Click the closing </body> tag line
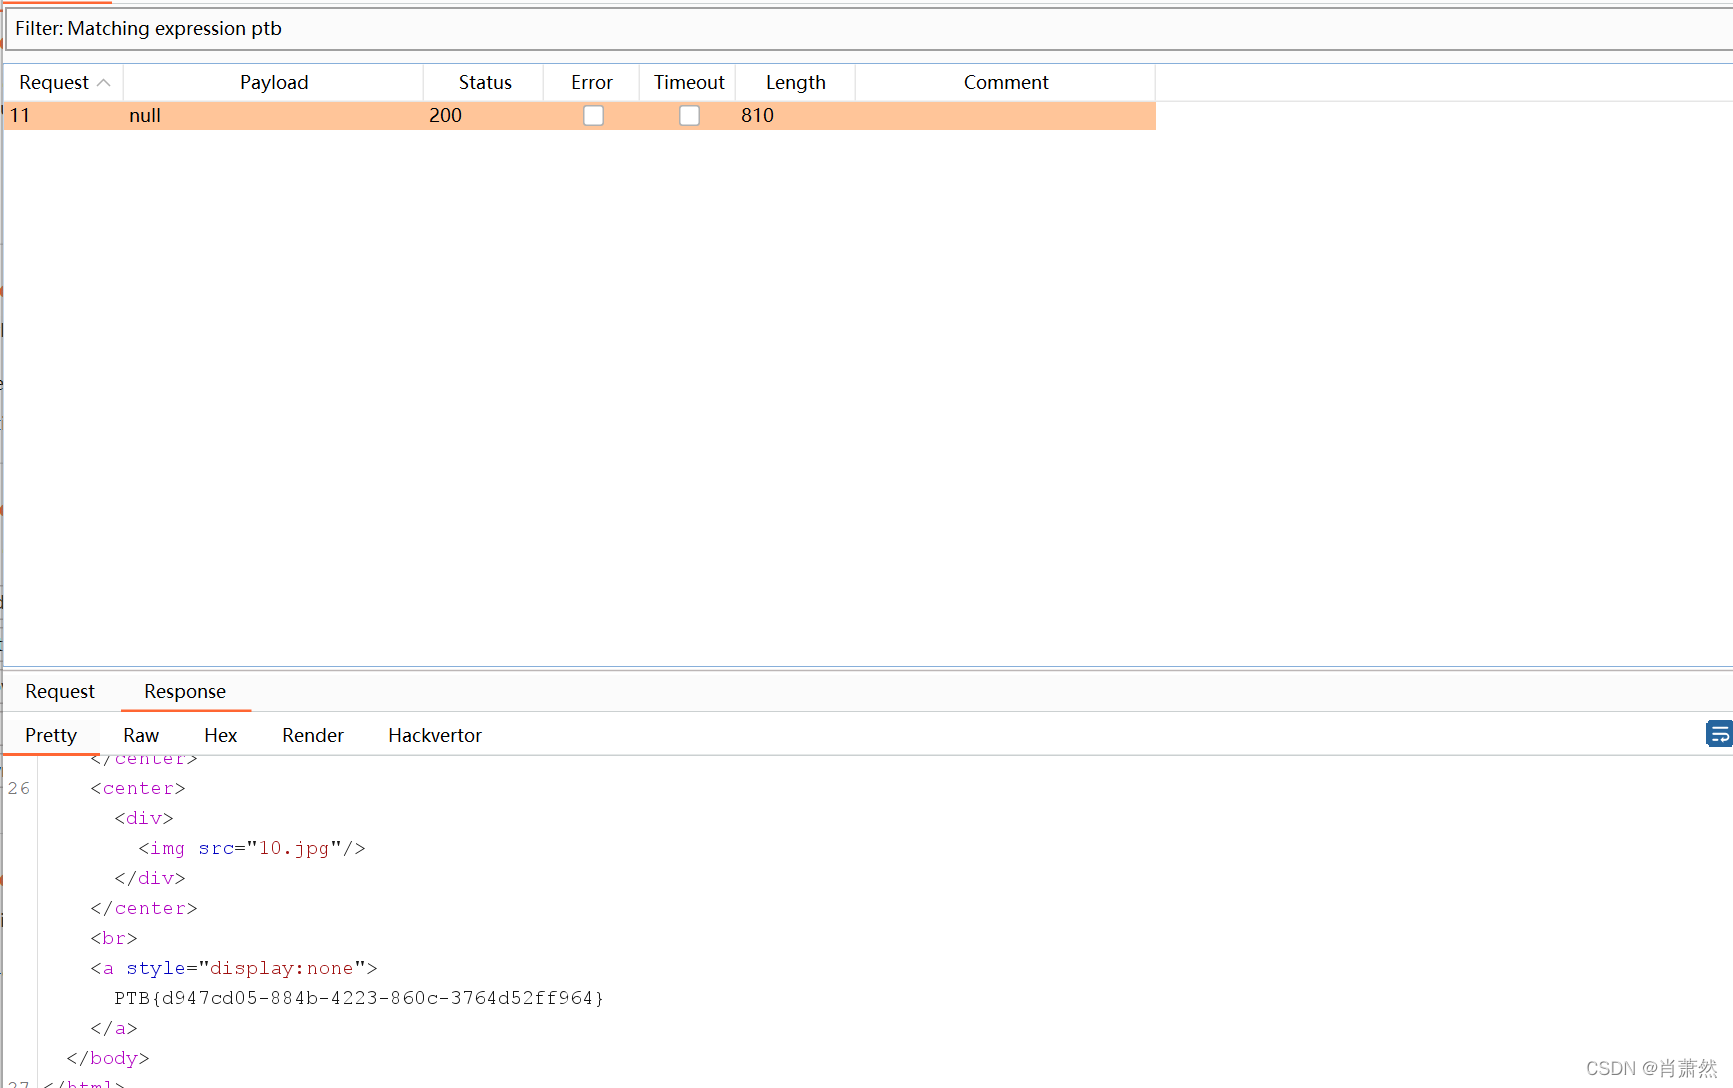The image size is (1733, 1088). pos(108,1058)
